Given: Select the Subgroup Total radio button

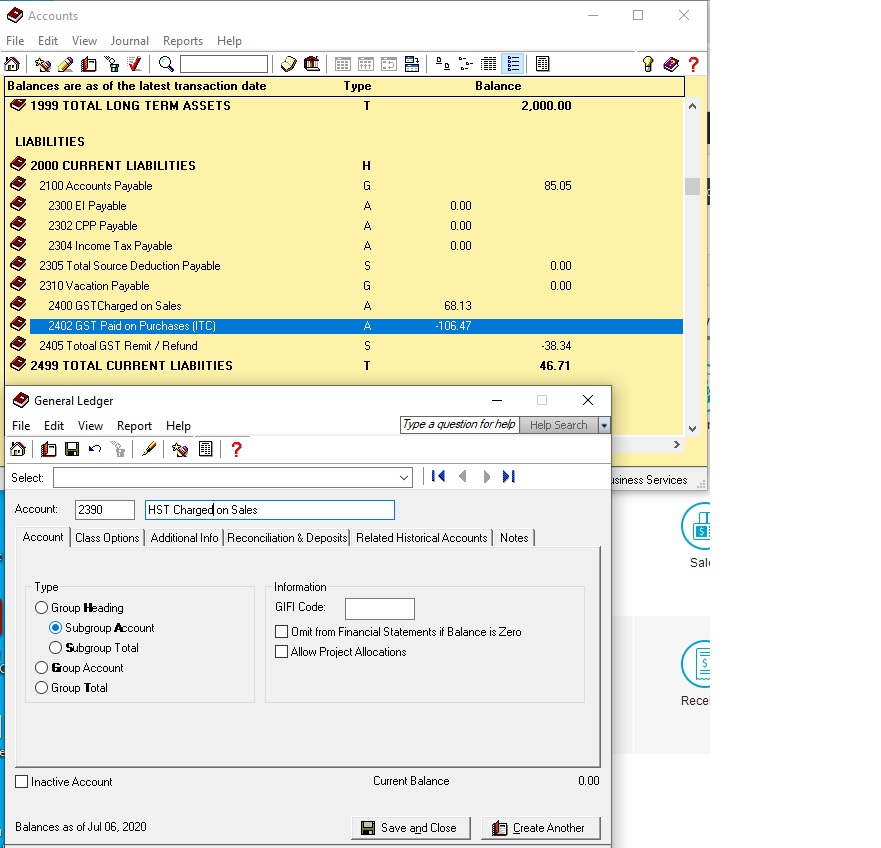Looking at the screenshot, I should (55, 647).
